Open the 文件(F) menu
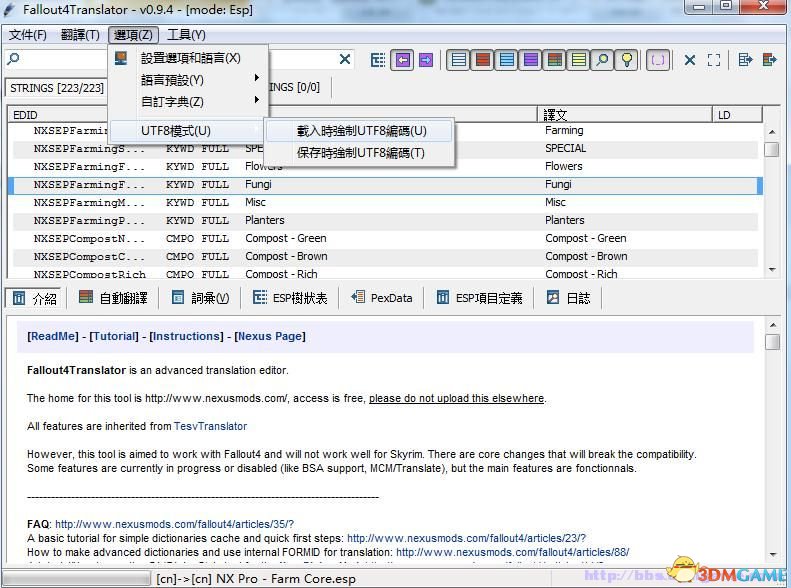The width and height of the screenshot is (791, 588). [x=28, y=35]
